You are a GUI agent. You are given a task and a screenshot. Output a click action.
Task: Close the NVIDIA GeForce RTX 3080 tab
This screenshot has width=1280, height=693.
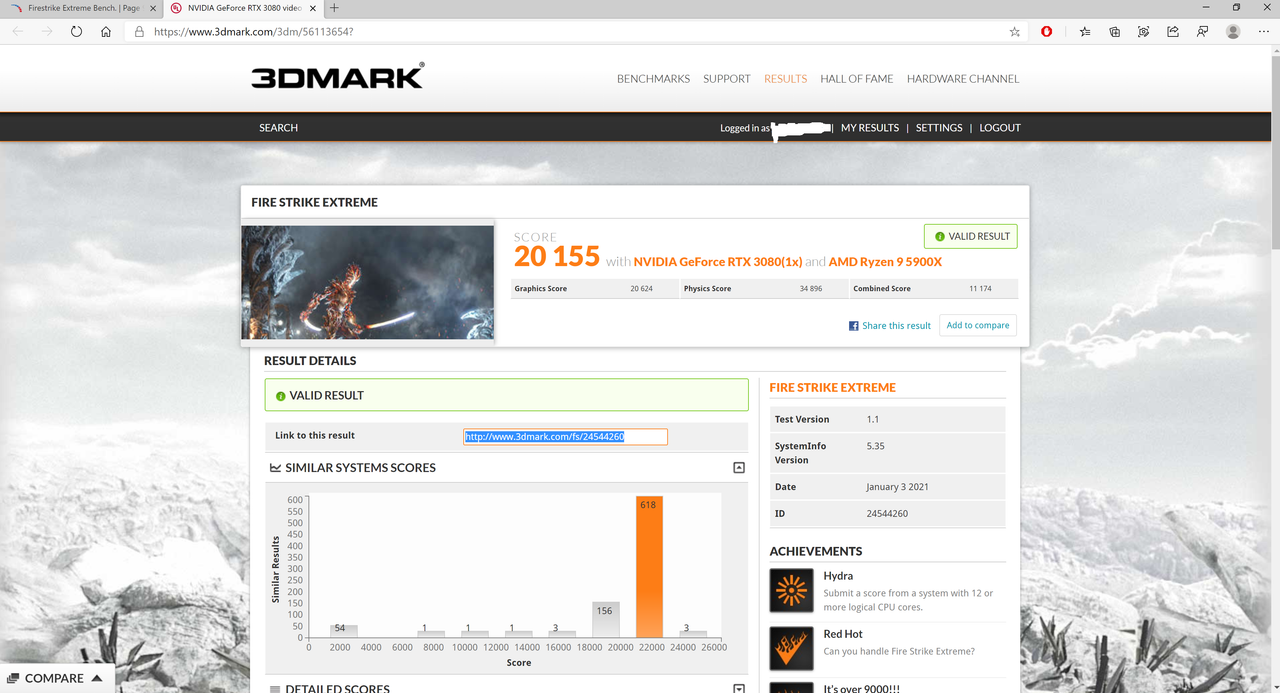point(312,8)
